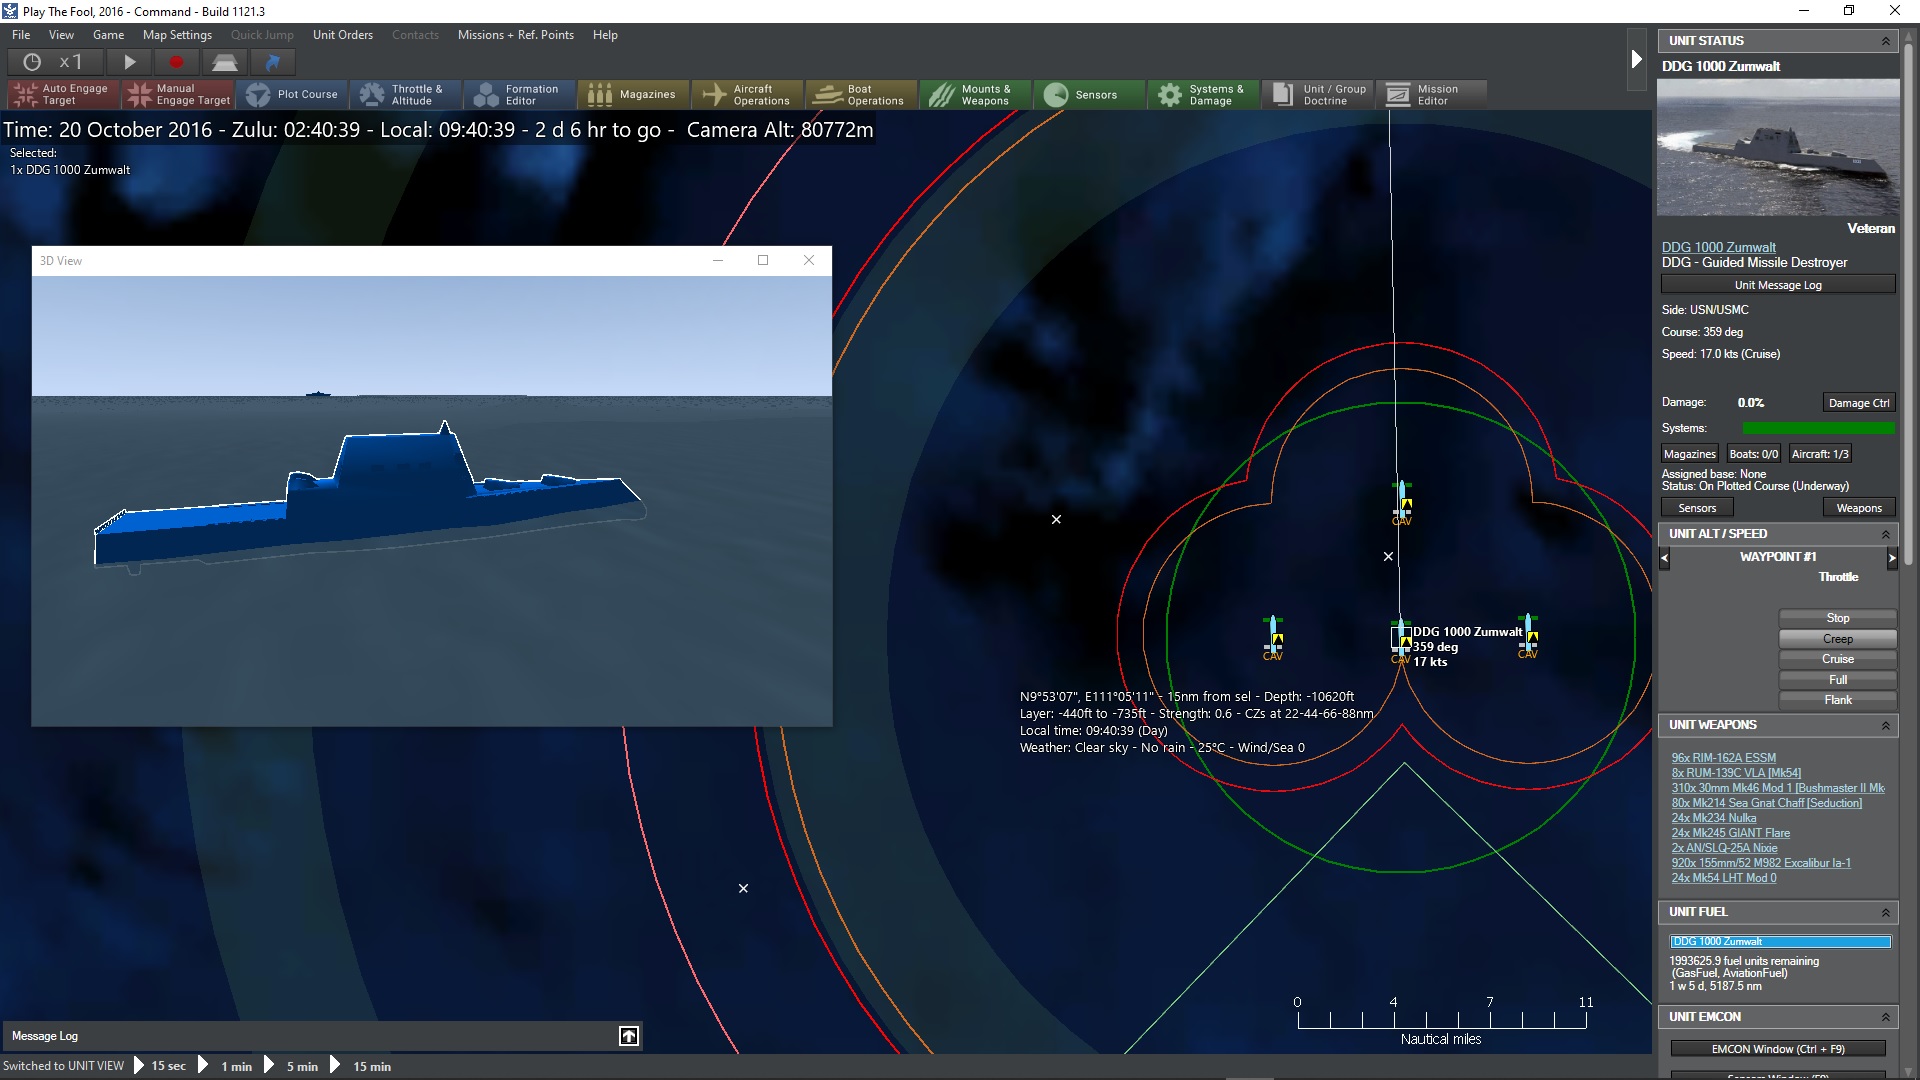This screenshot has height=1080, width=1920.
Task: Open the Magazines window
Action: tap(634, 94)
